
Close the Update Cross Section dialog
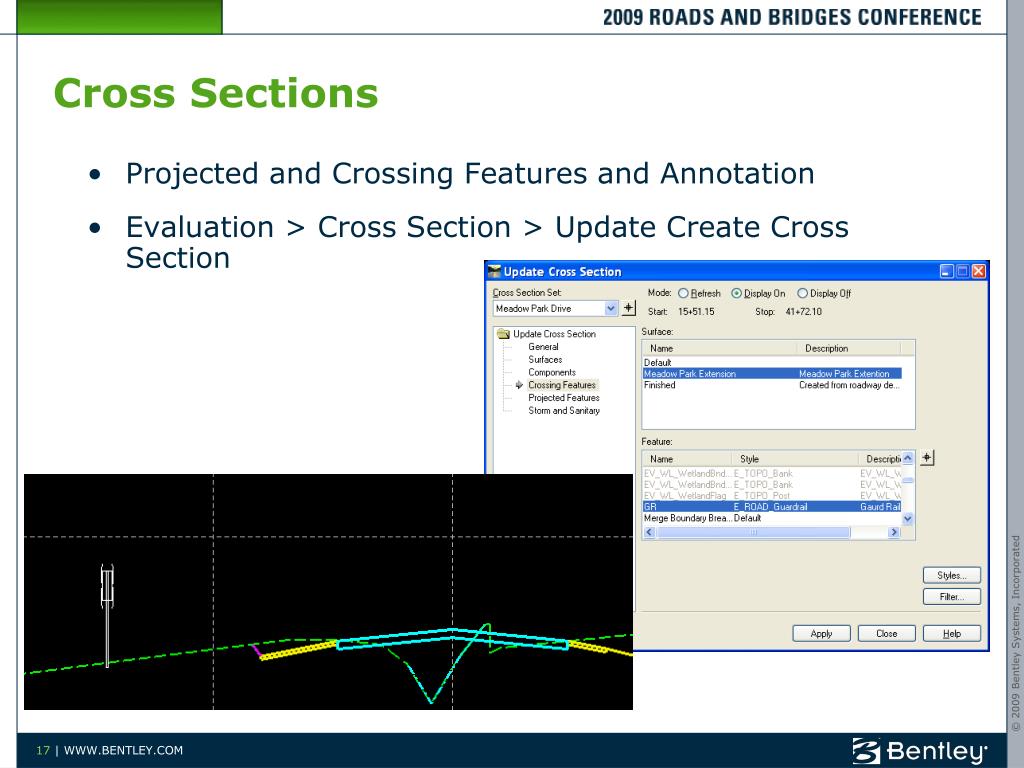click(978, 271)
